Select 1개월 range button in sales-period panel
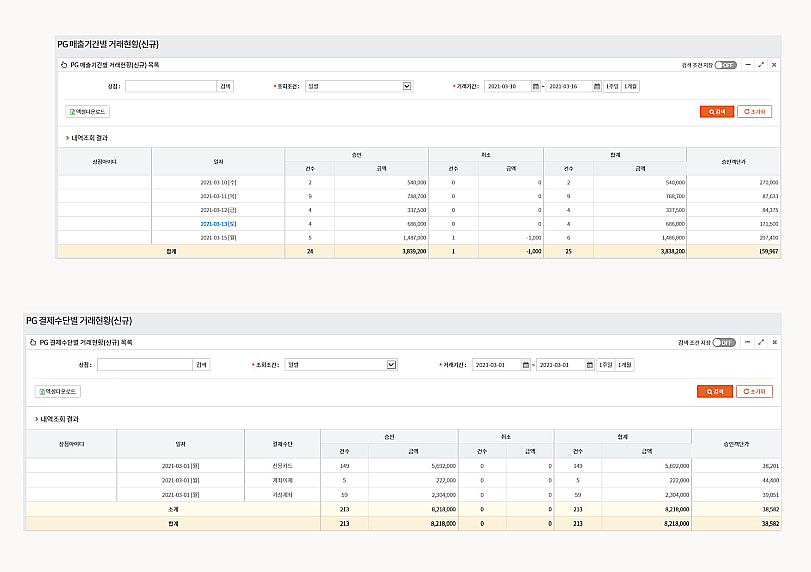 click(630, 86)
